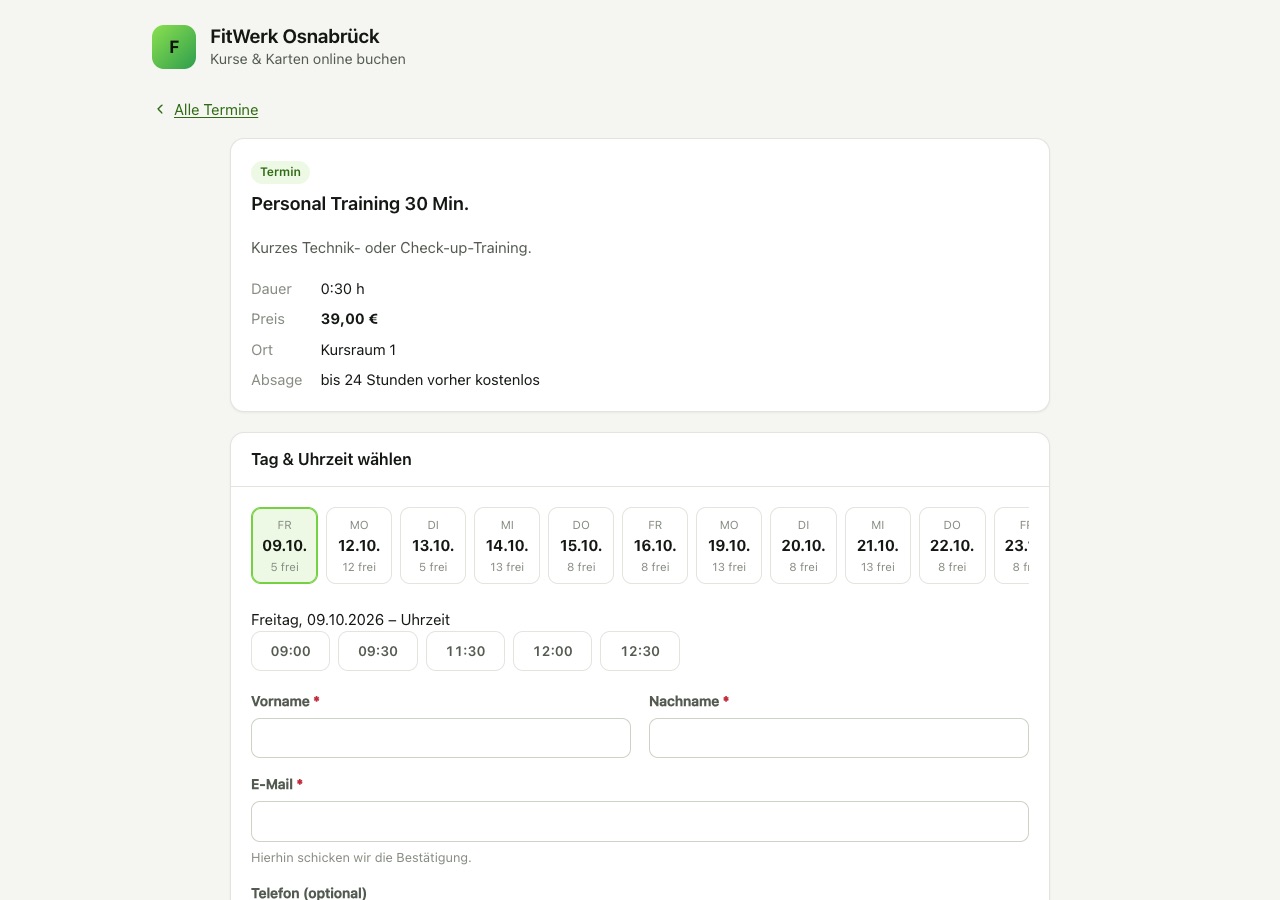The width and height of the screenshot is (1280, 900).
Task: Pick the 09:30 time slot
Action: pyautogui.click(x=378, y=651)
